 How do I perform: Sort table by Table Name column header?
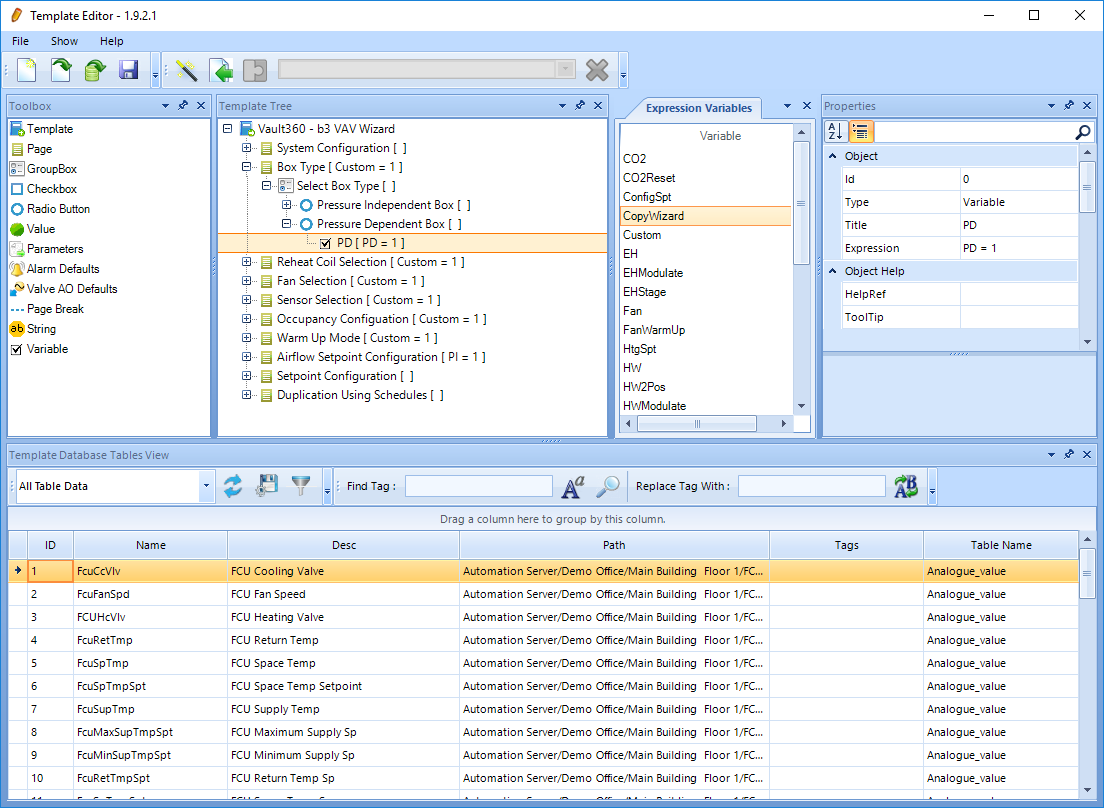(x=1000, y=545)
